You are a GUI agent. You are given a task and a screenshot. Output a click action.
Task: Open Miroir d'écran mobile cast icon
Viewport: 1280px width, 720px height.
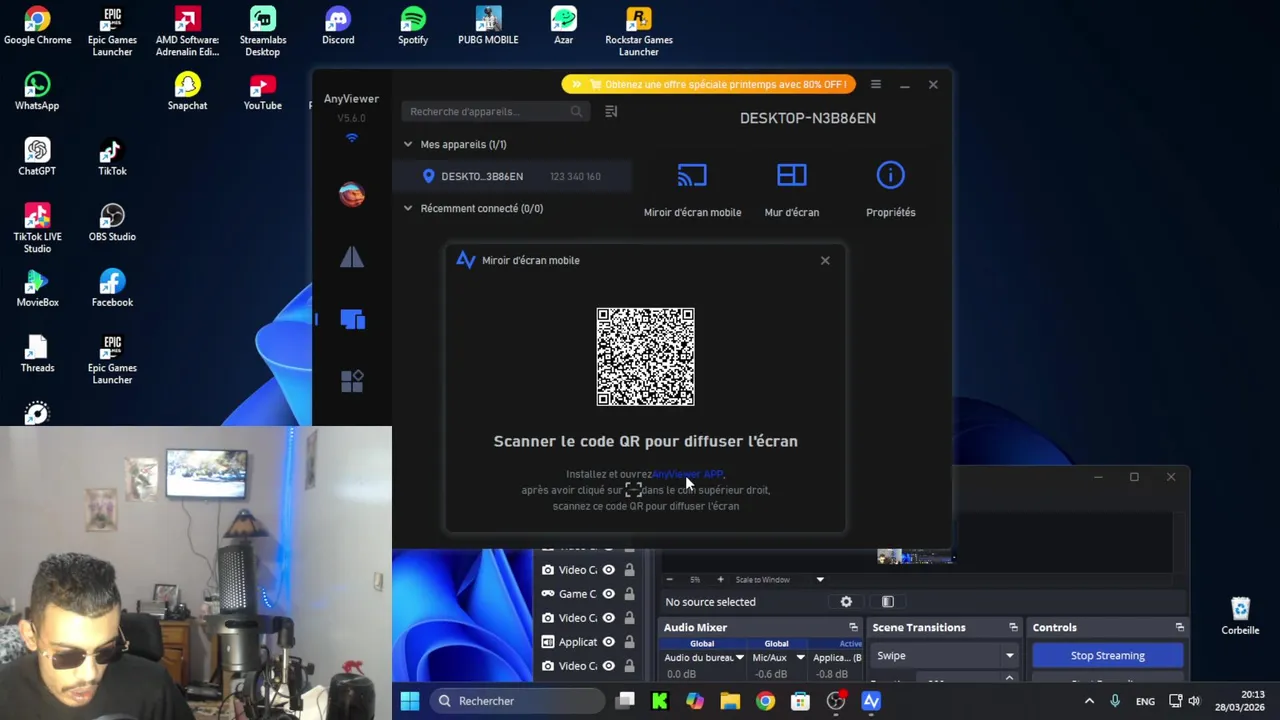coord(692,176)
